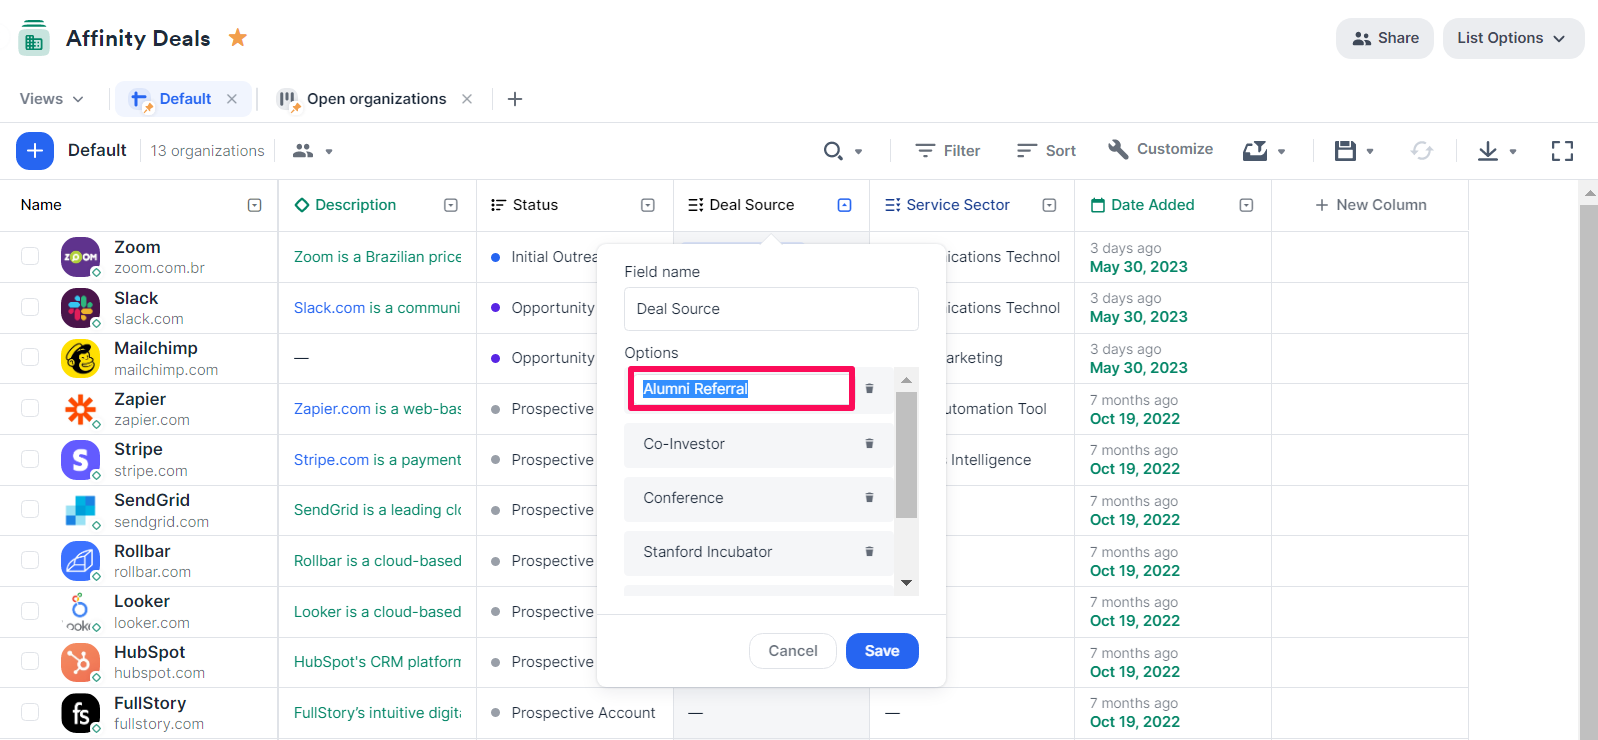Select the Default view tab

(x=185, y=99)
